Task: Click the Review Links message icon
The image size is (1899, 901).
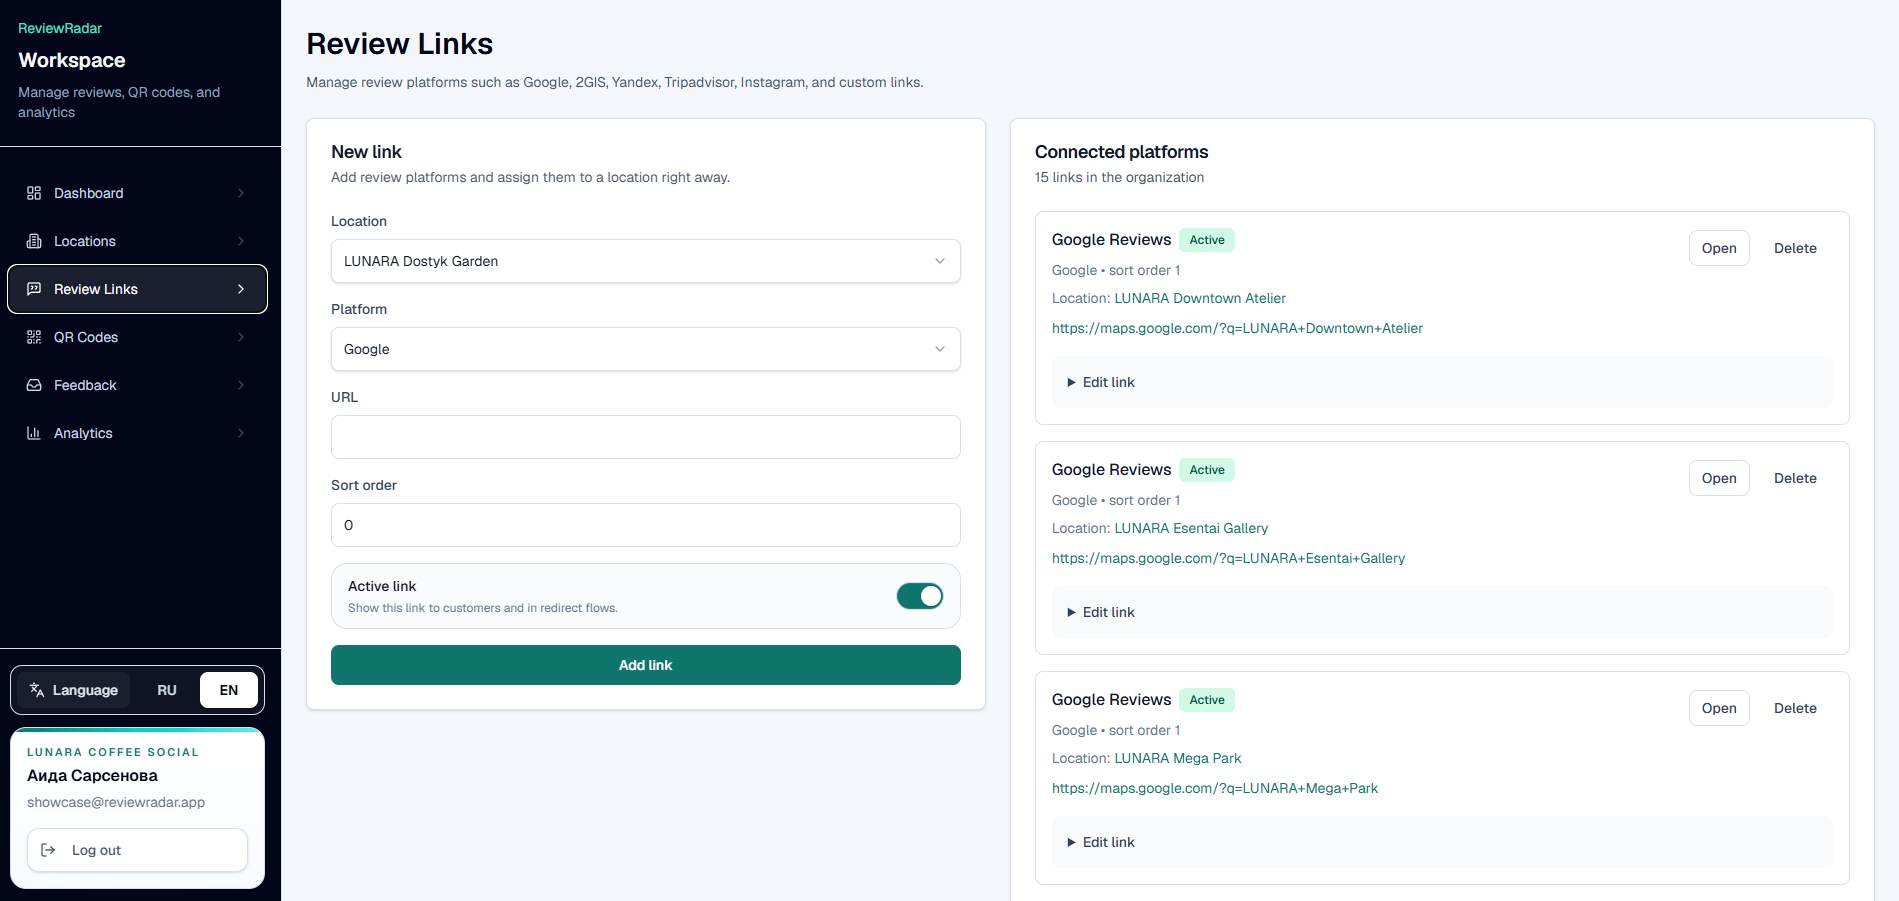Action: (x=34, y=289)
